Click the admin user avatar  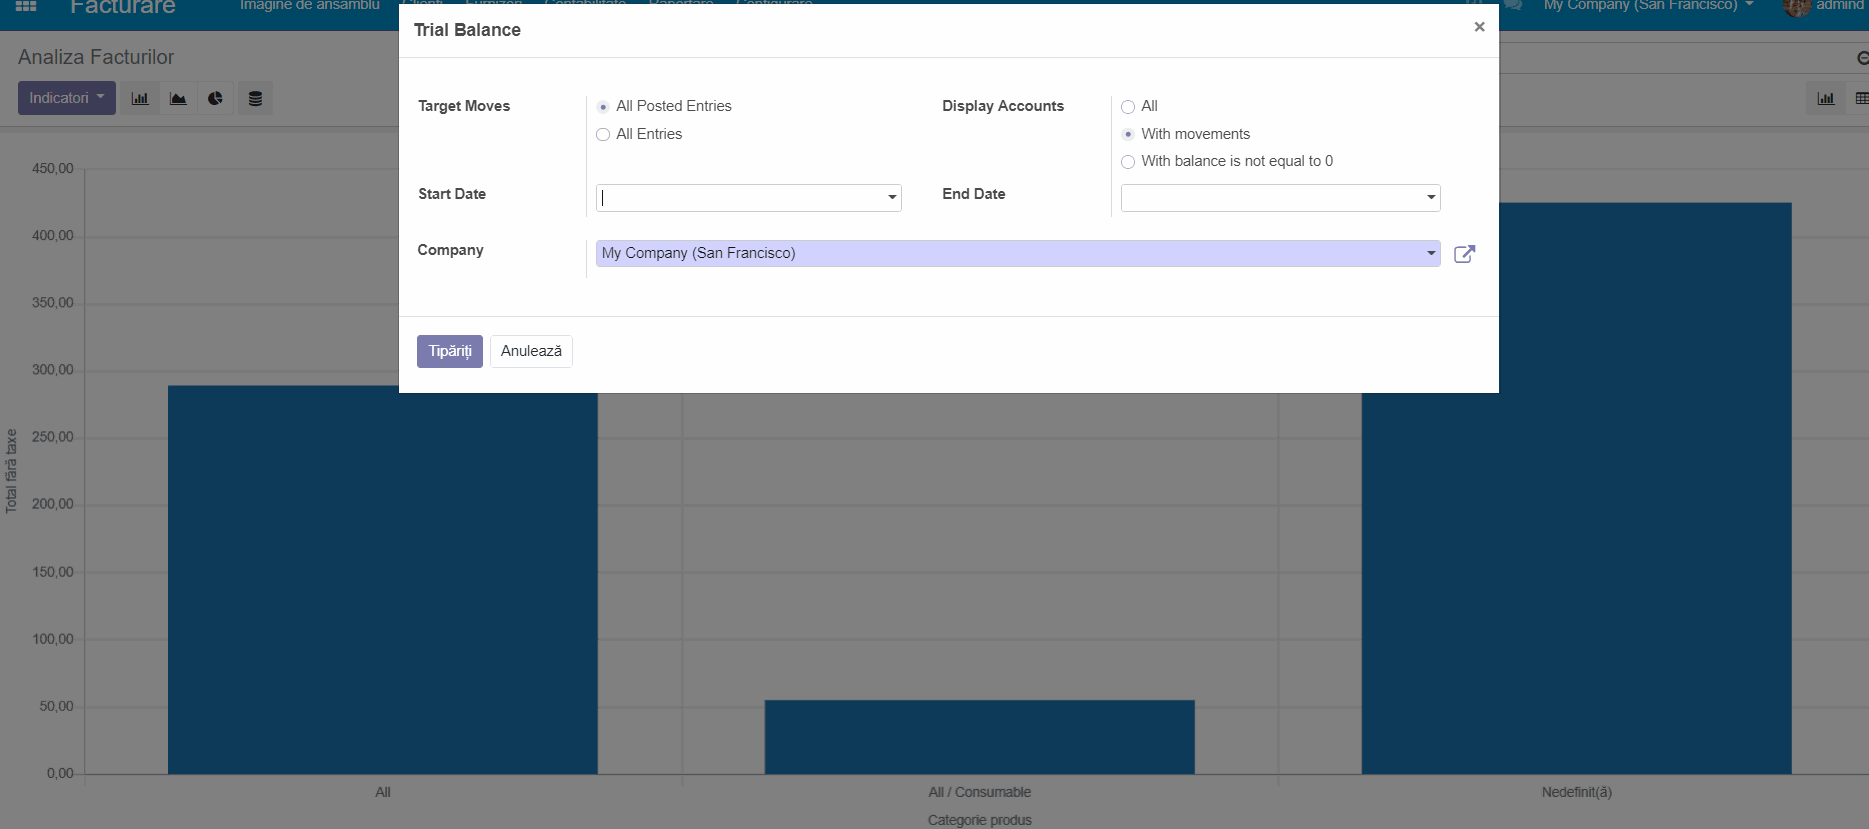1796,8
